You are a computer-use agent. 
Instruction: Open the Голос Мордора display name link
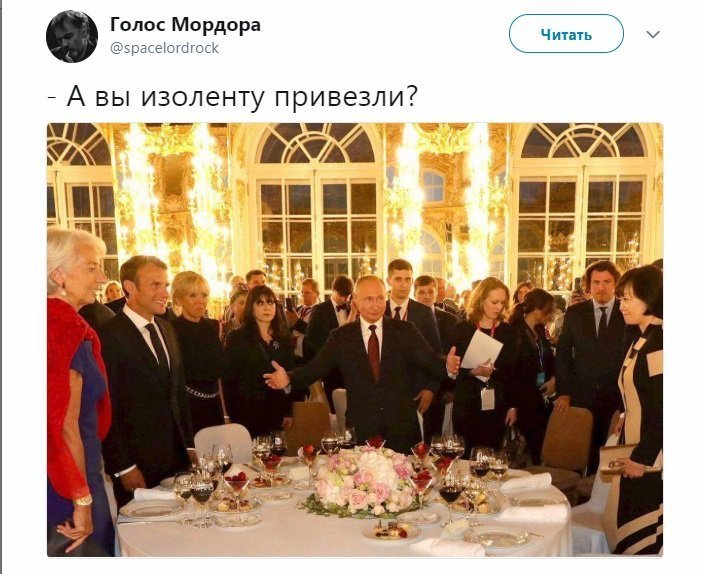(185, 24)
